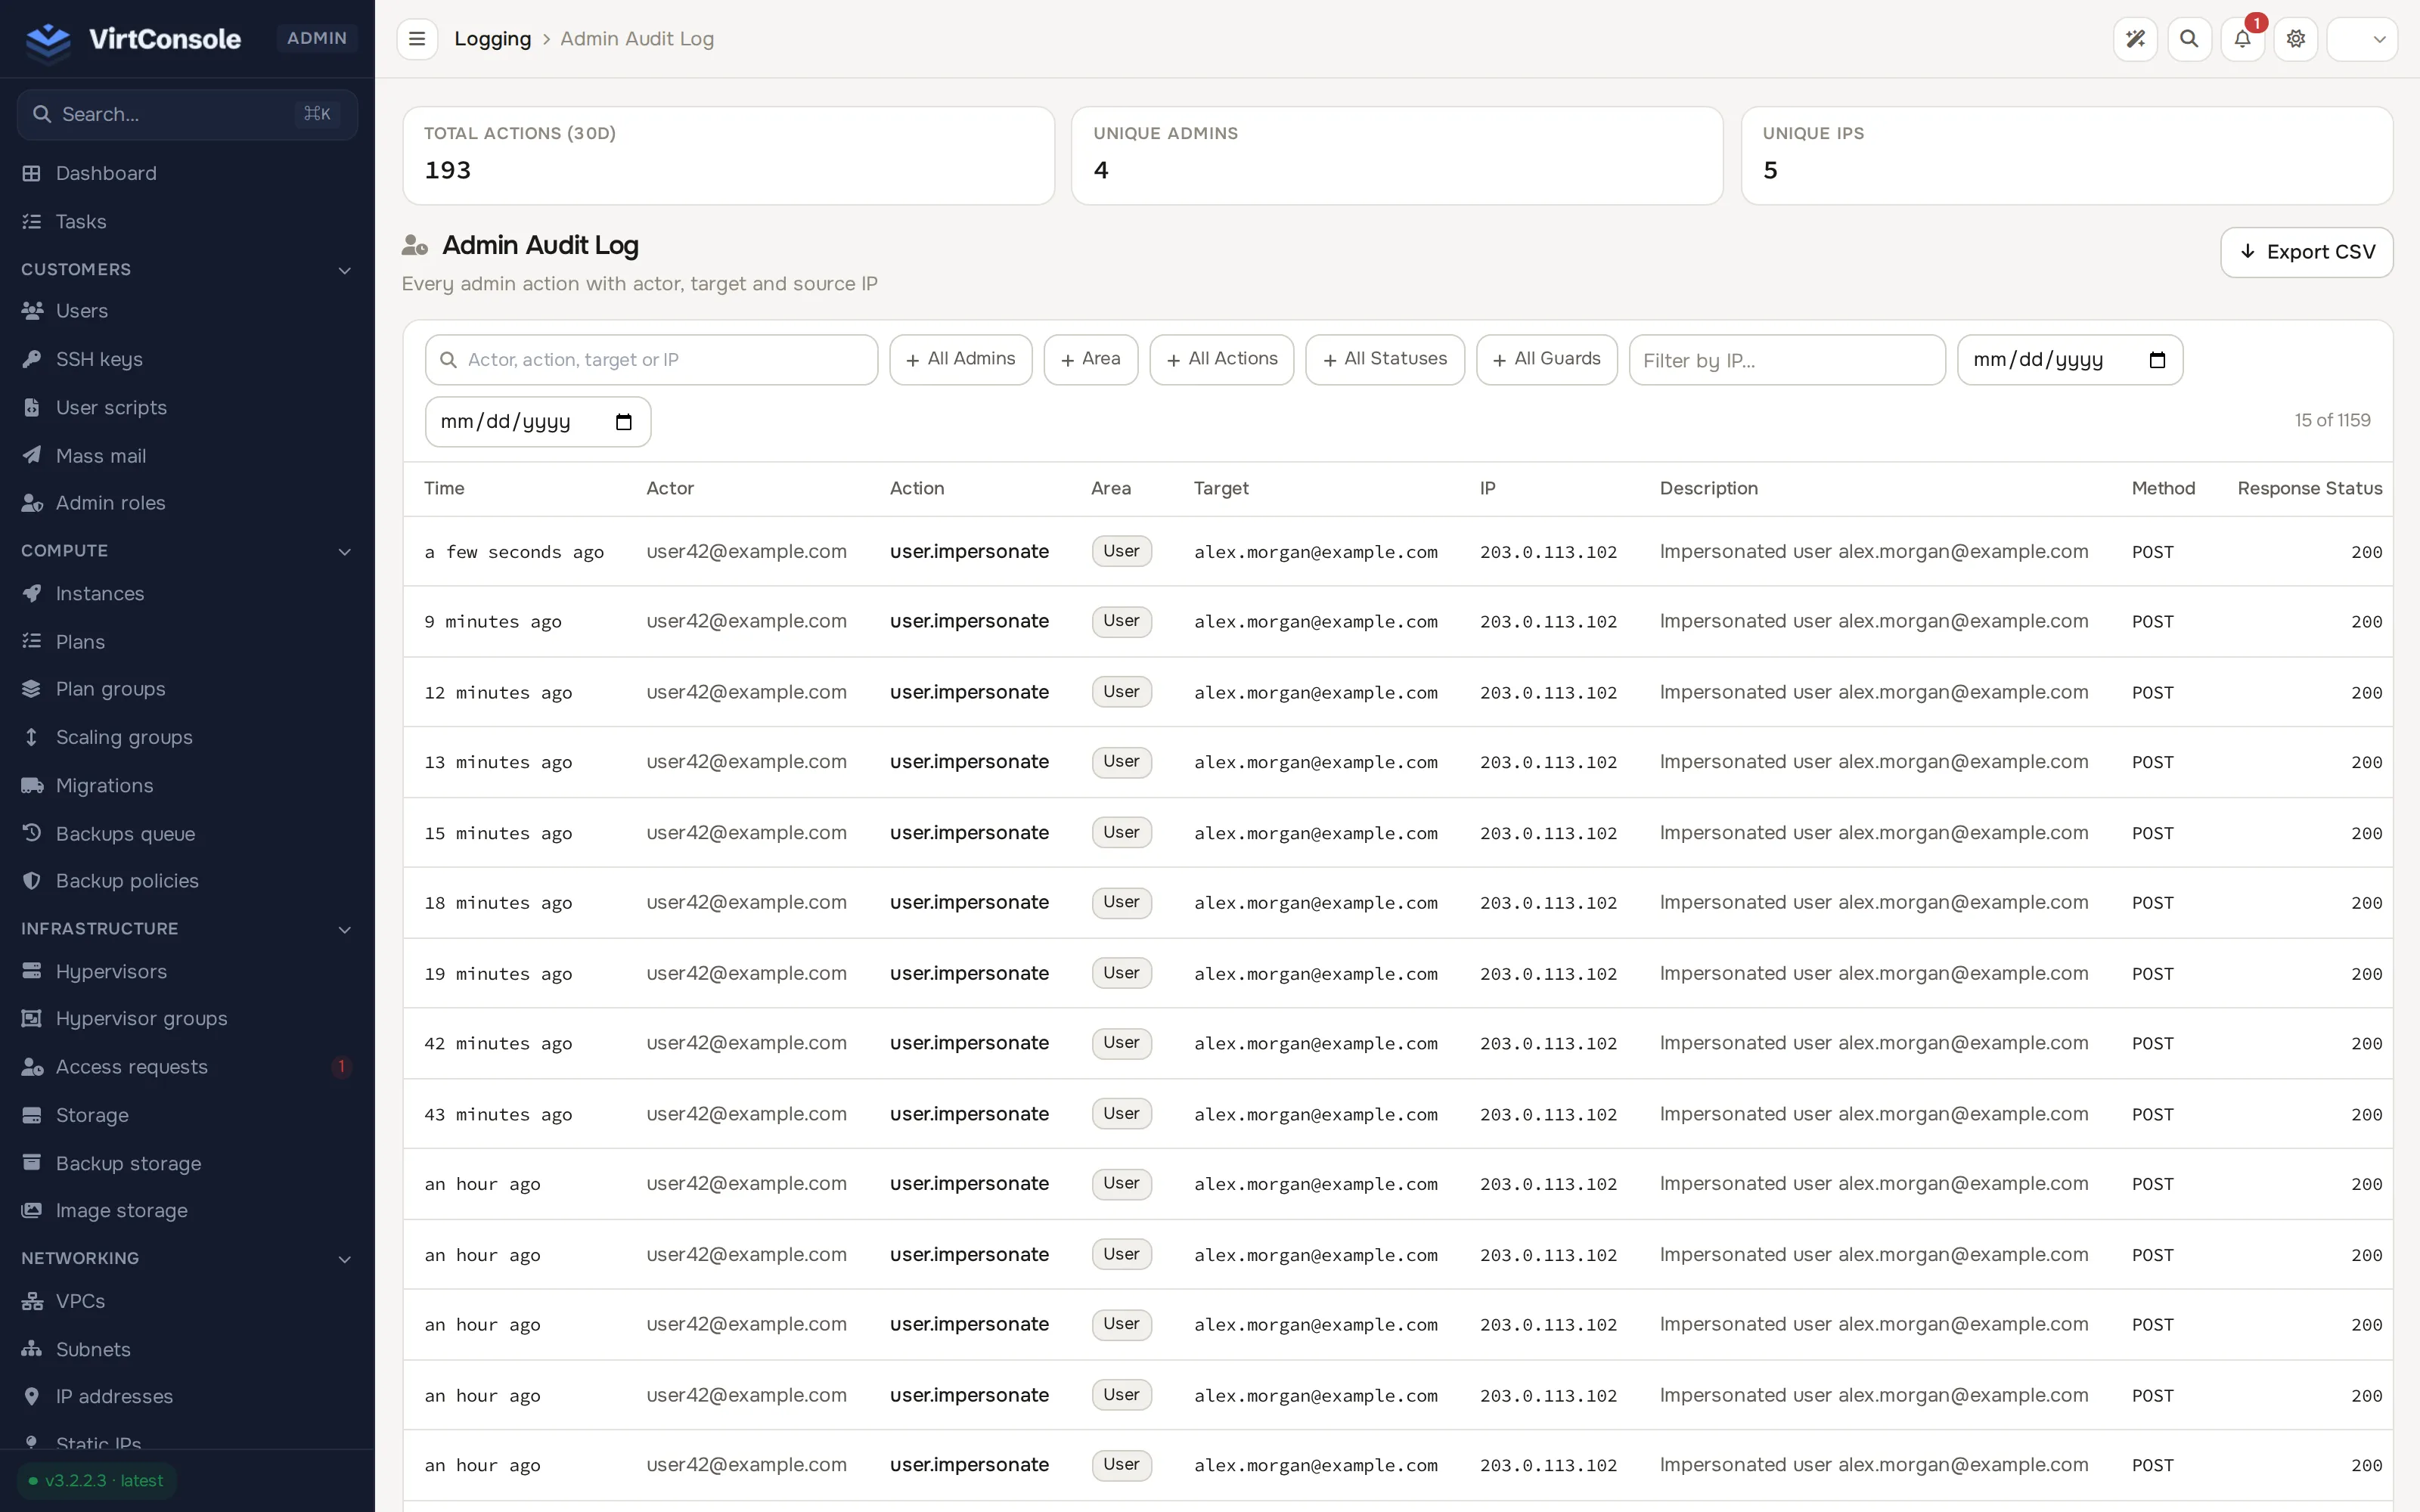Click the User badge in the 9 minutes ago row
Image resolution: width=2420 pixels, height=1512 pixels.
[x=1121, y=621]
